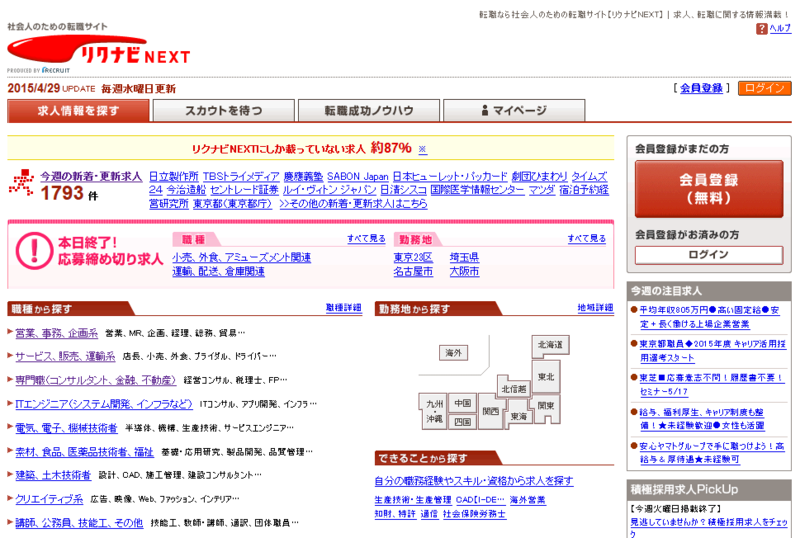
Task: Select 九州・沖縄 on the region map
Action: (x=433, y=411)
